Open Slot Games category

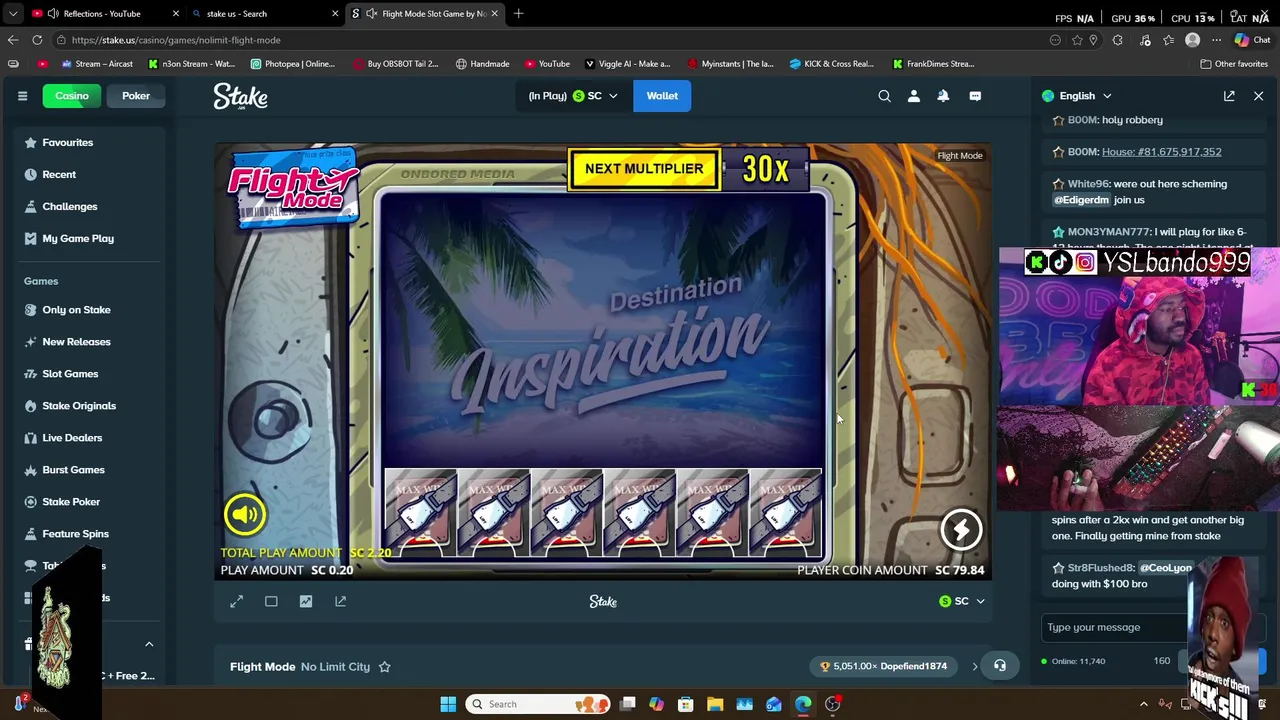(70, 374)
